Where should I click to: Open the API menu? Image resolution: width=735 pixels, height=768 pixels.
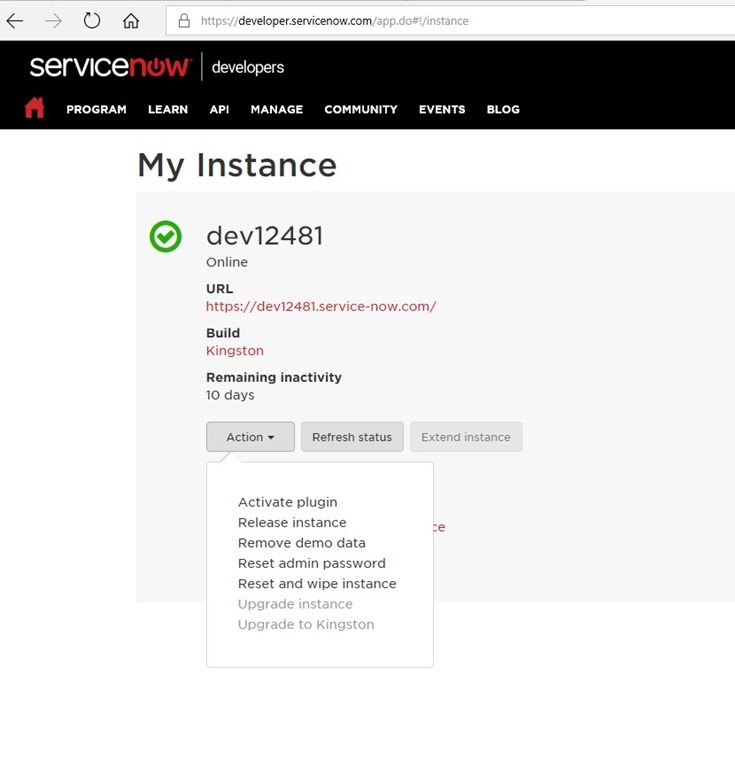[x=219, y=109]
